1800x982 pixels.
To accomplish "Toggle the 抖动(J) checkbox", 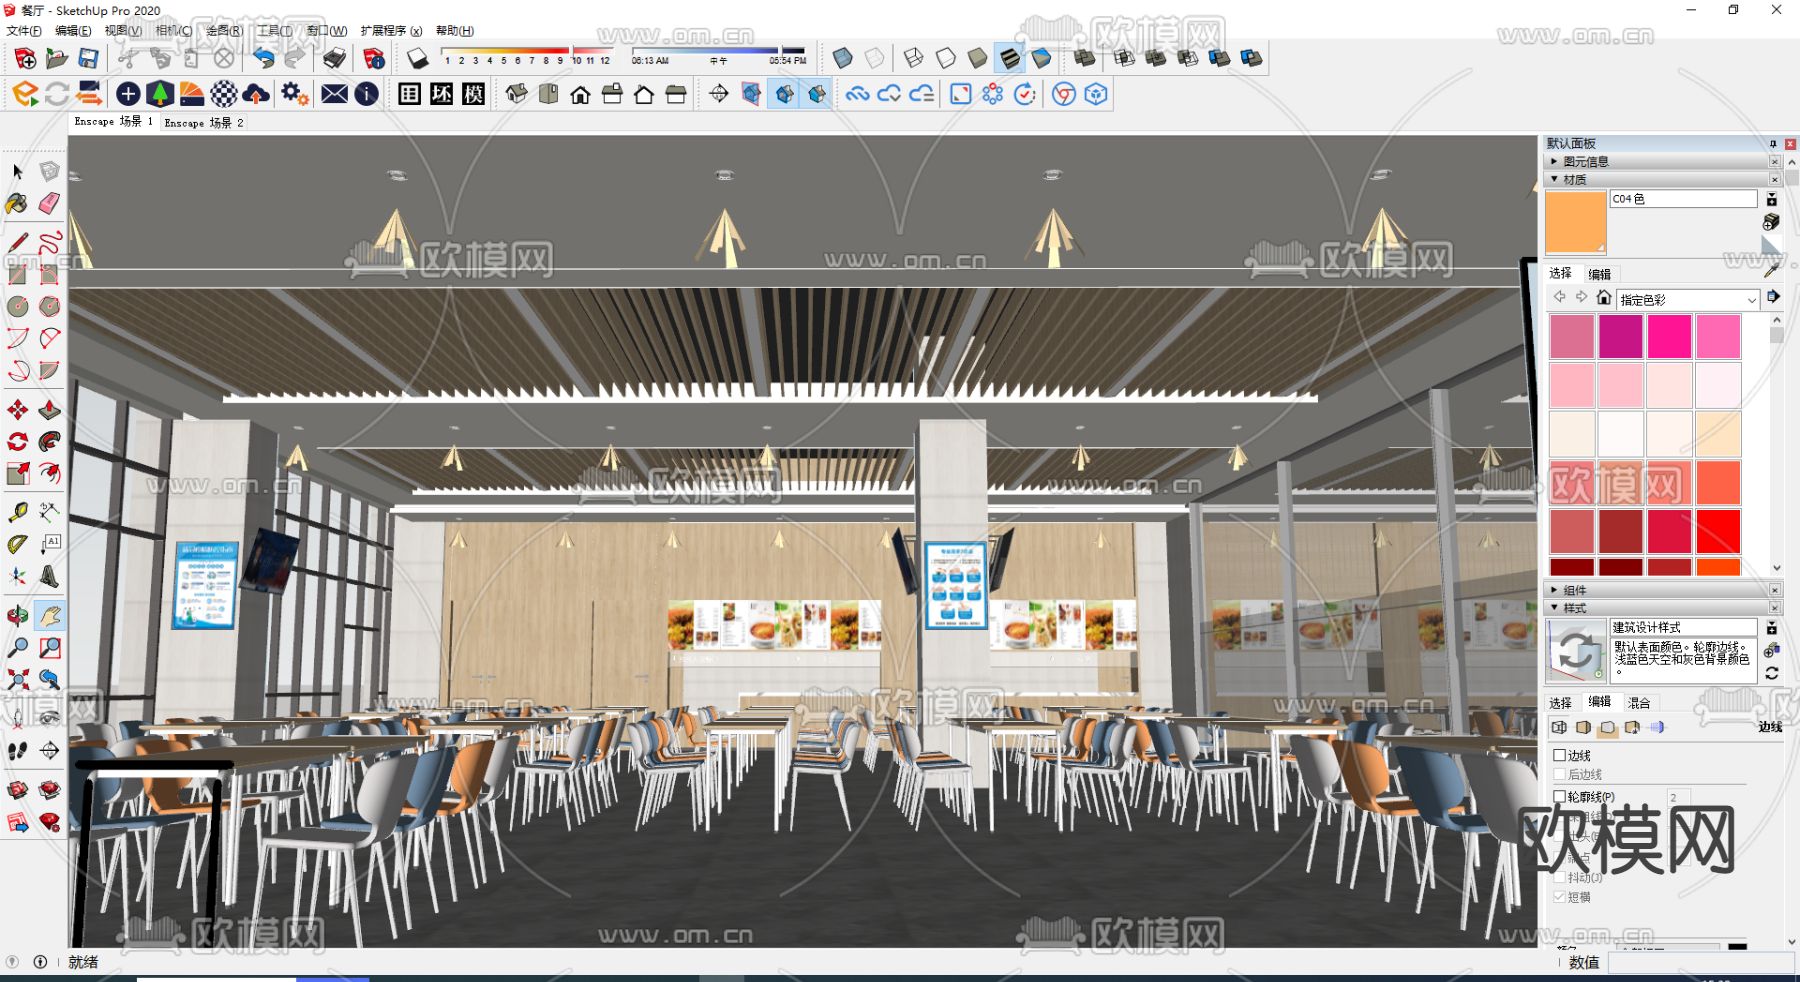I will pos(1559,877).
